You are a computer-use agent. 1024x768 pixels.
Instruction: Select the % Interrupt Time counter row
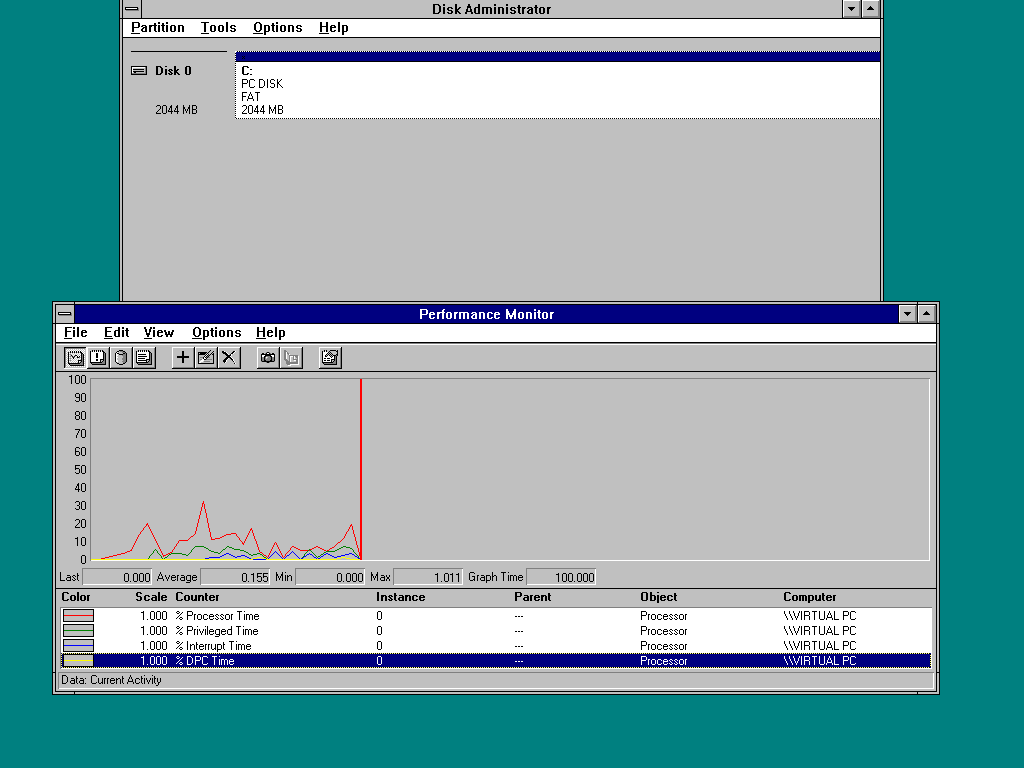496,645
